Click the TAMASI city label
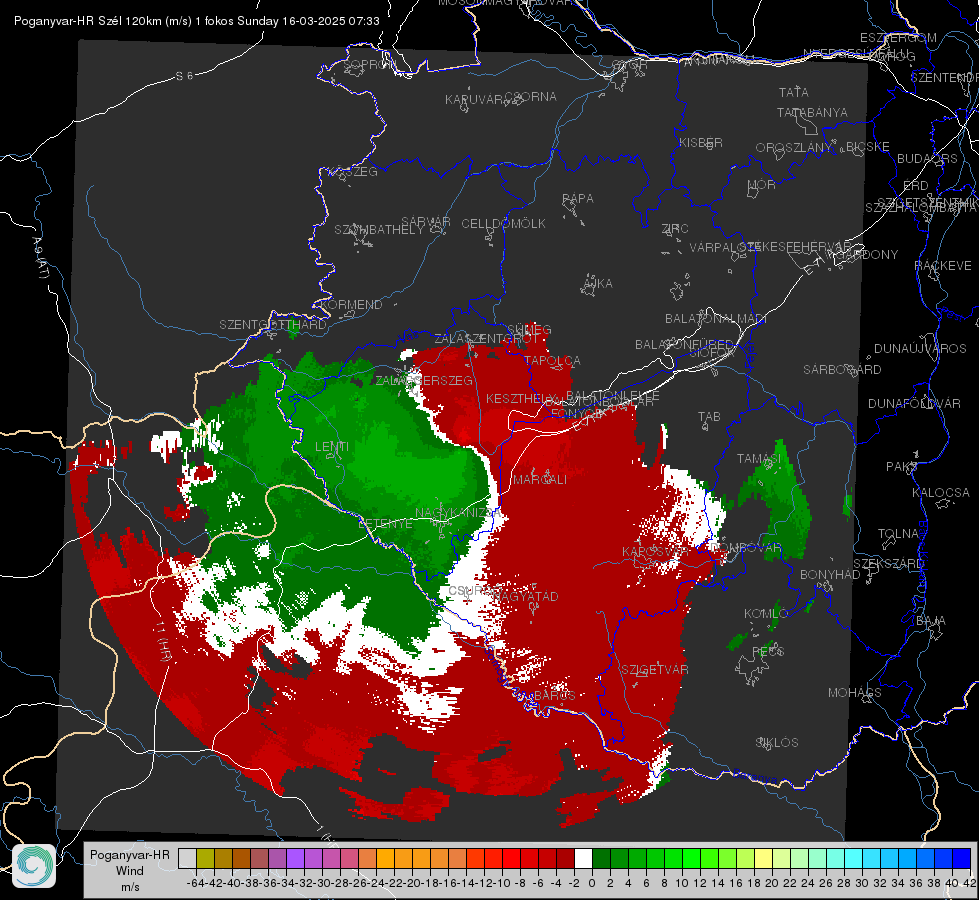This screenshot has width=979, height=900. tap(759, 459)
